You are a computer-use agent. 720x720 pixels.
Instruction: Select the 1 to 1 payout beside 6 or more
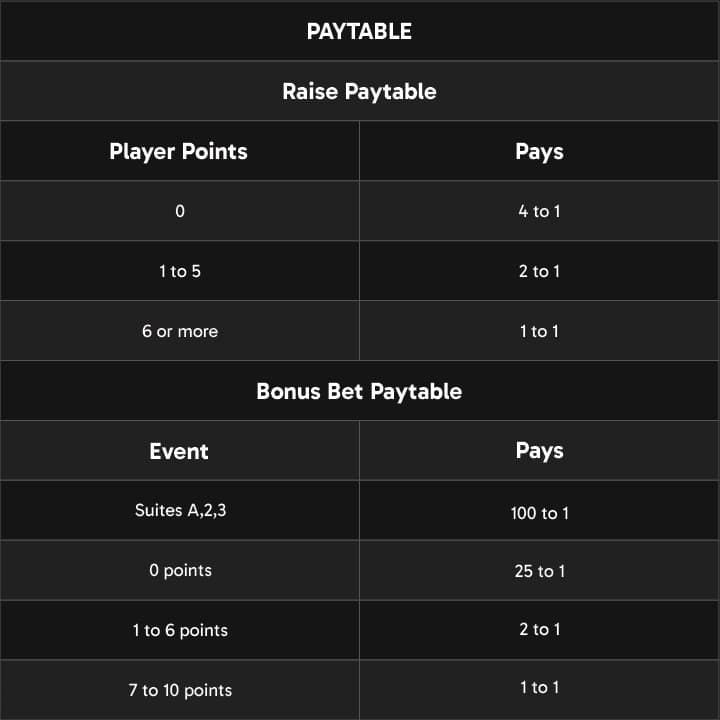click(x=539, y=331)
